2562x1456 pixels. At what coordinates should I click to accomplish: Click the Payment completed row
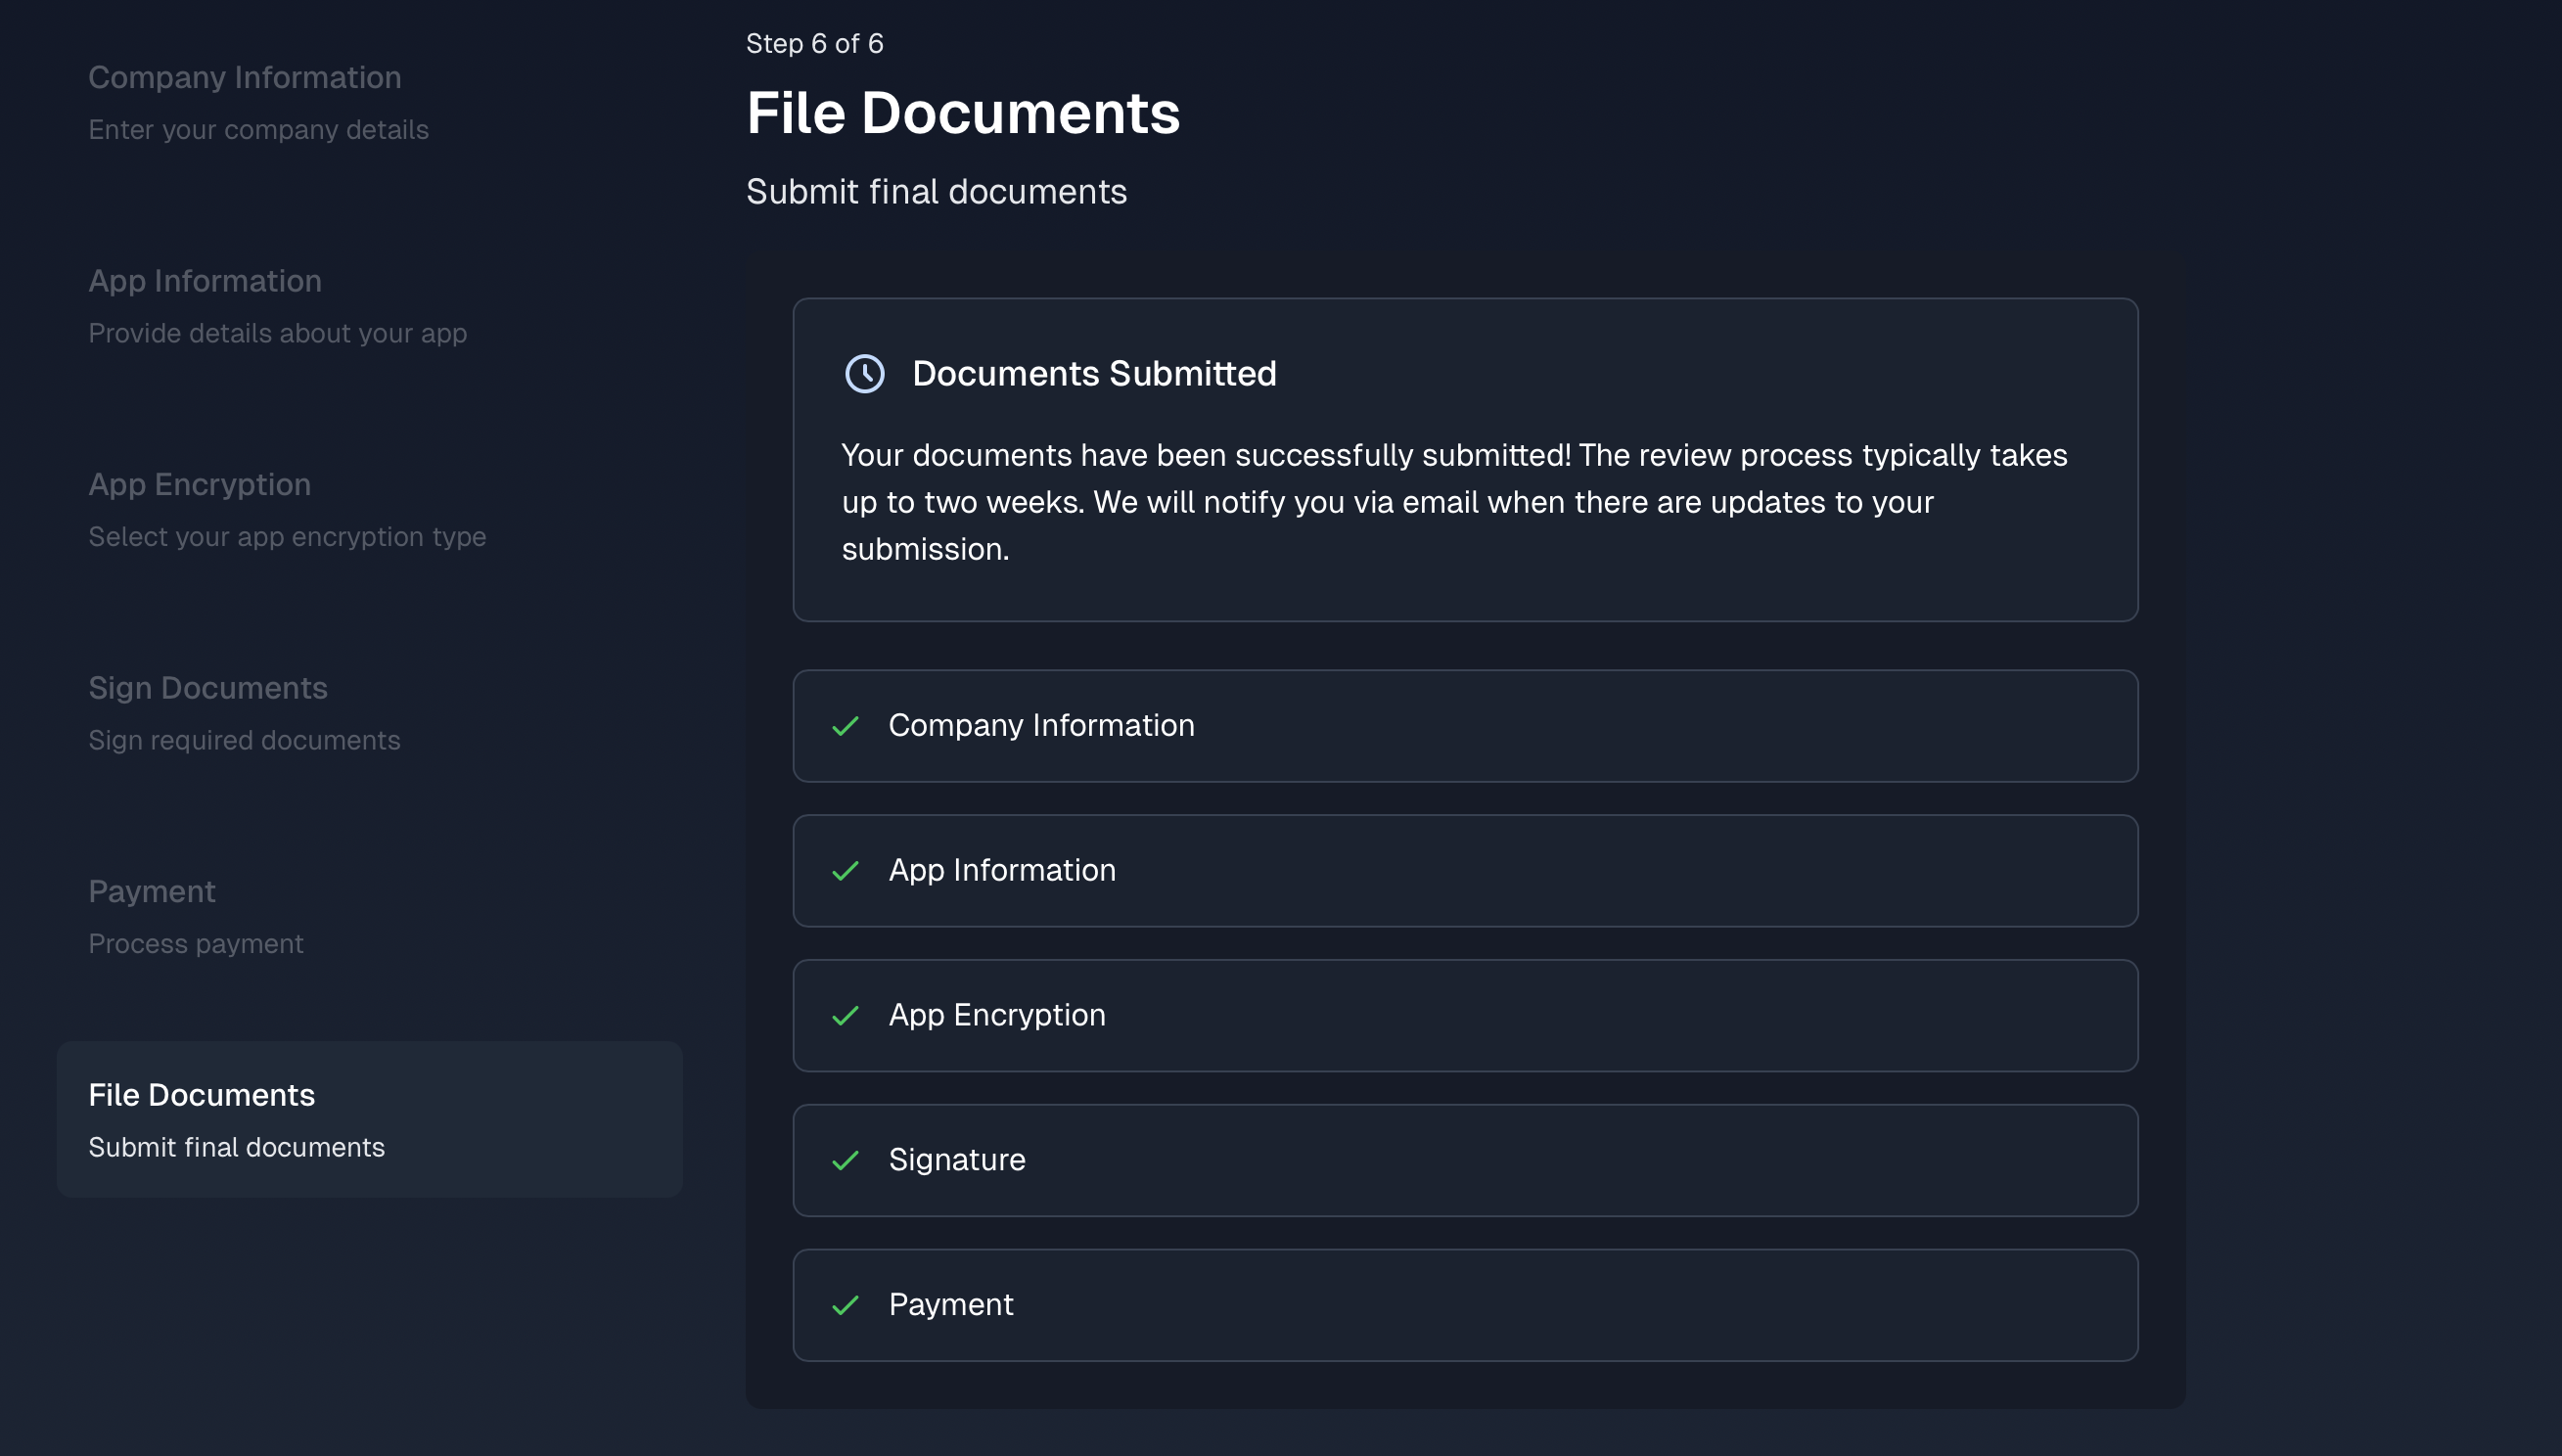tap(1465, 1305)
